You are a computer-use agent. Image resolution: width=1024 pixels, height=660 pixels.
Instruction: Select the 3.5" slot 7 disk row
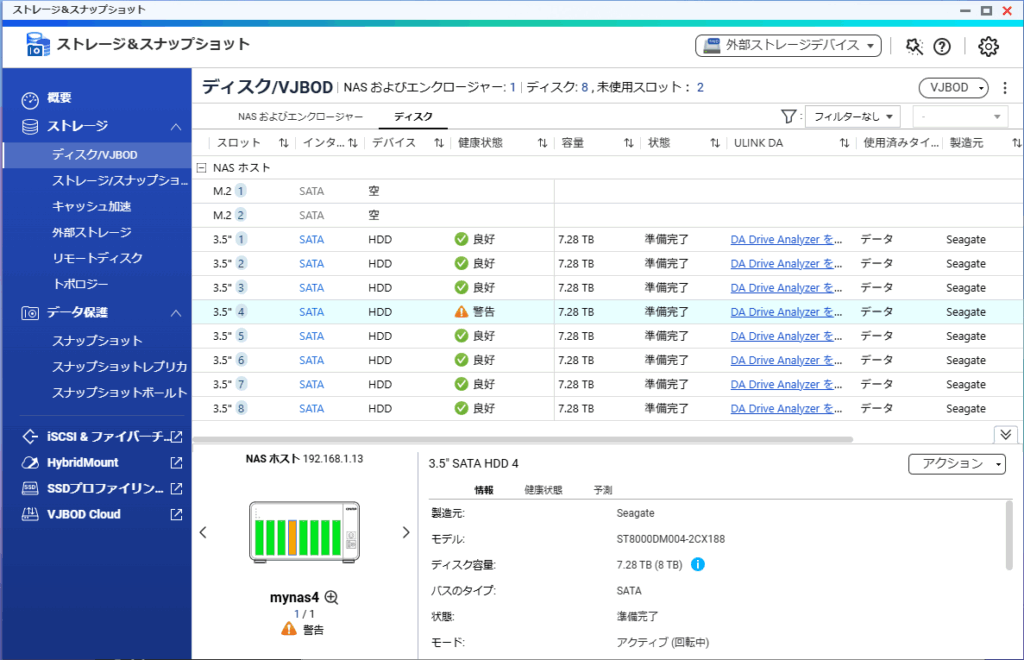pyautogui.click(x=608, y=385)
